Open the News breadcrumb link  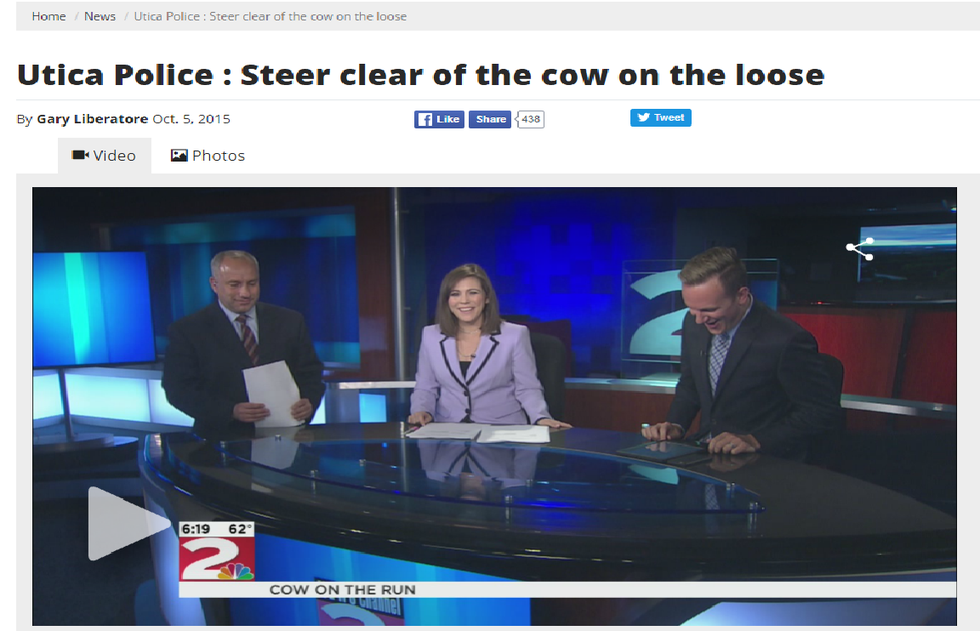(x=100, y=16)
